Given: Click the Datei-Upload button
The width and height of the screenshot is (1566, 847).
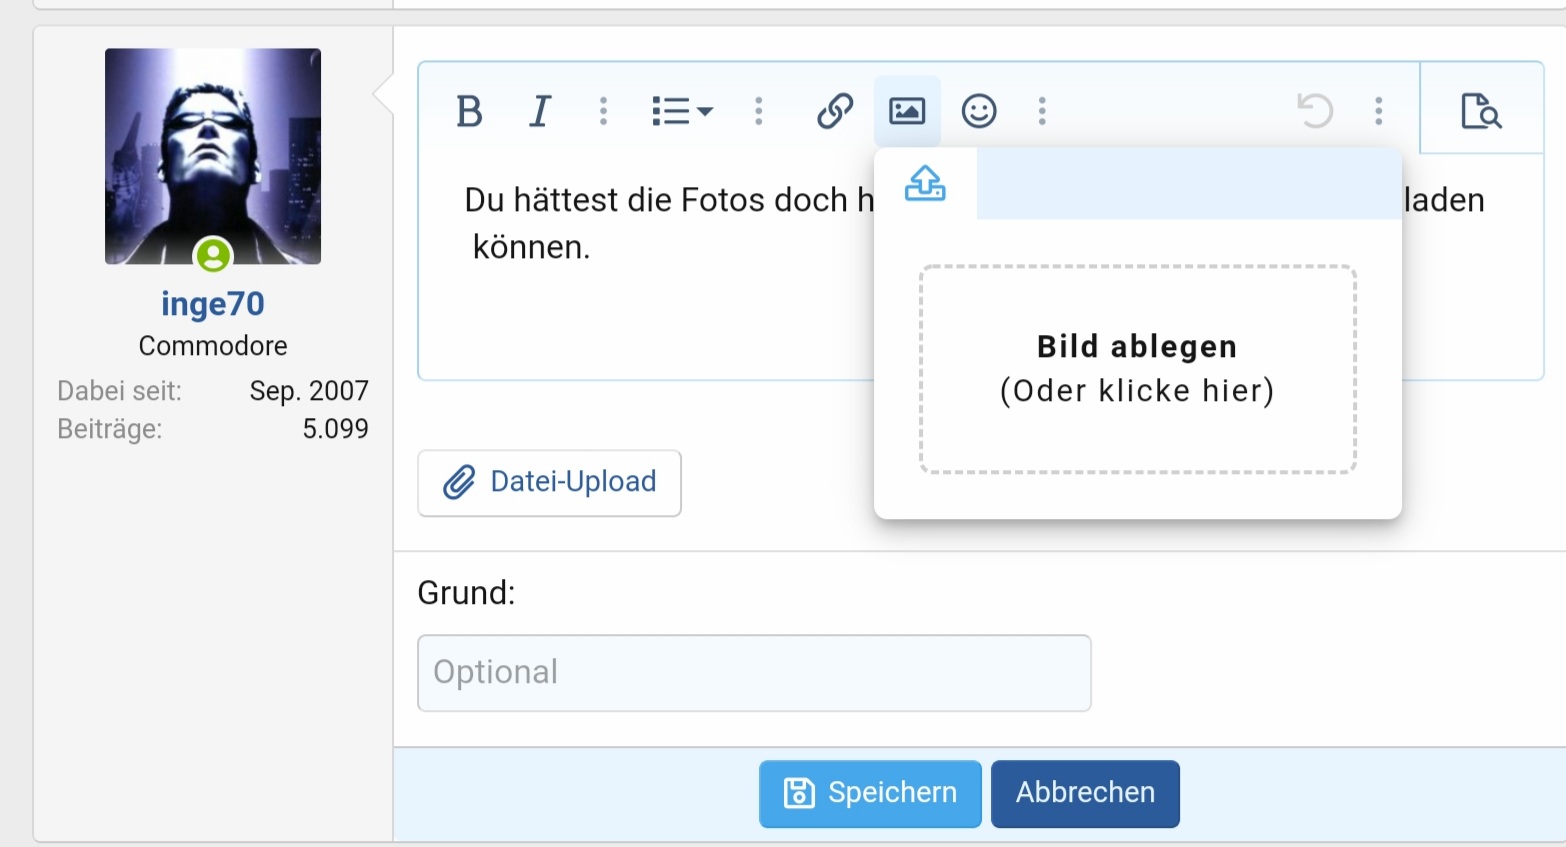Looking at the screenshot, I should pyautogui.click(x=549, y=483).
